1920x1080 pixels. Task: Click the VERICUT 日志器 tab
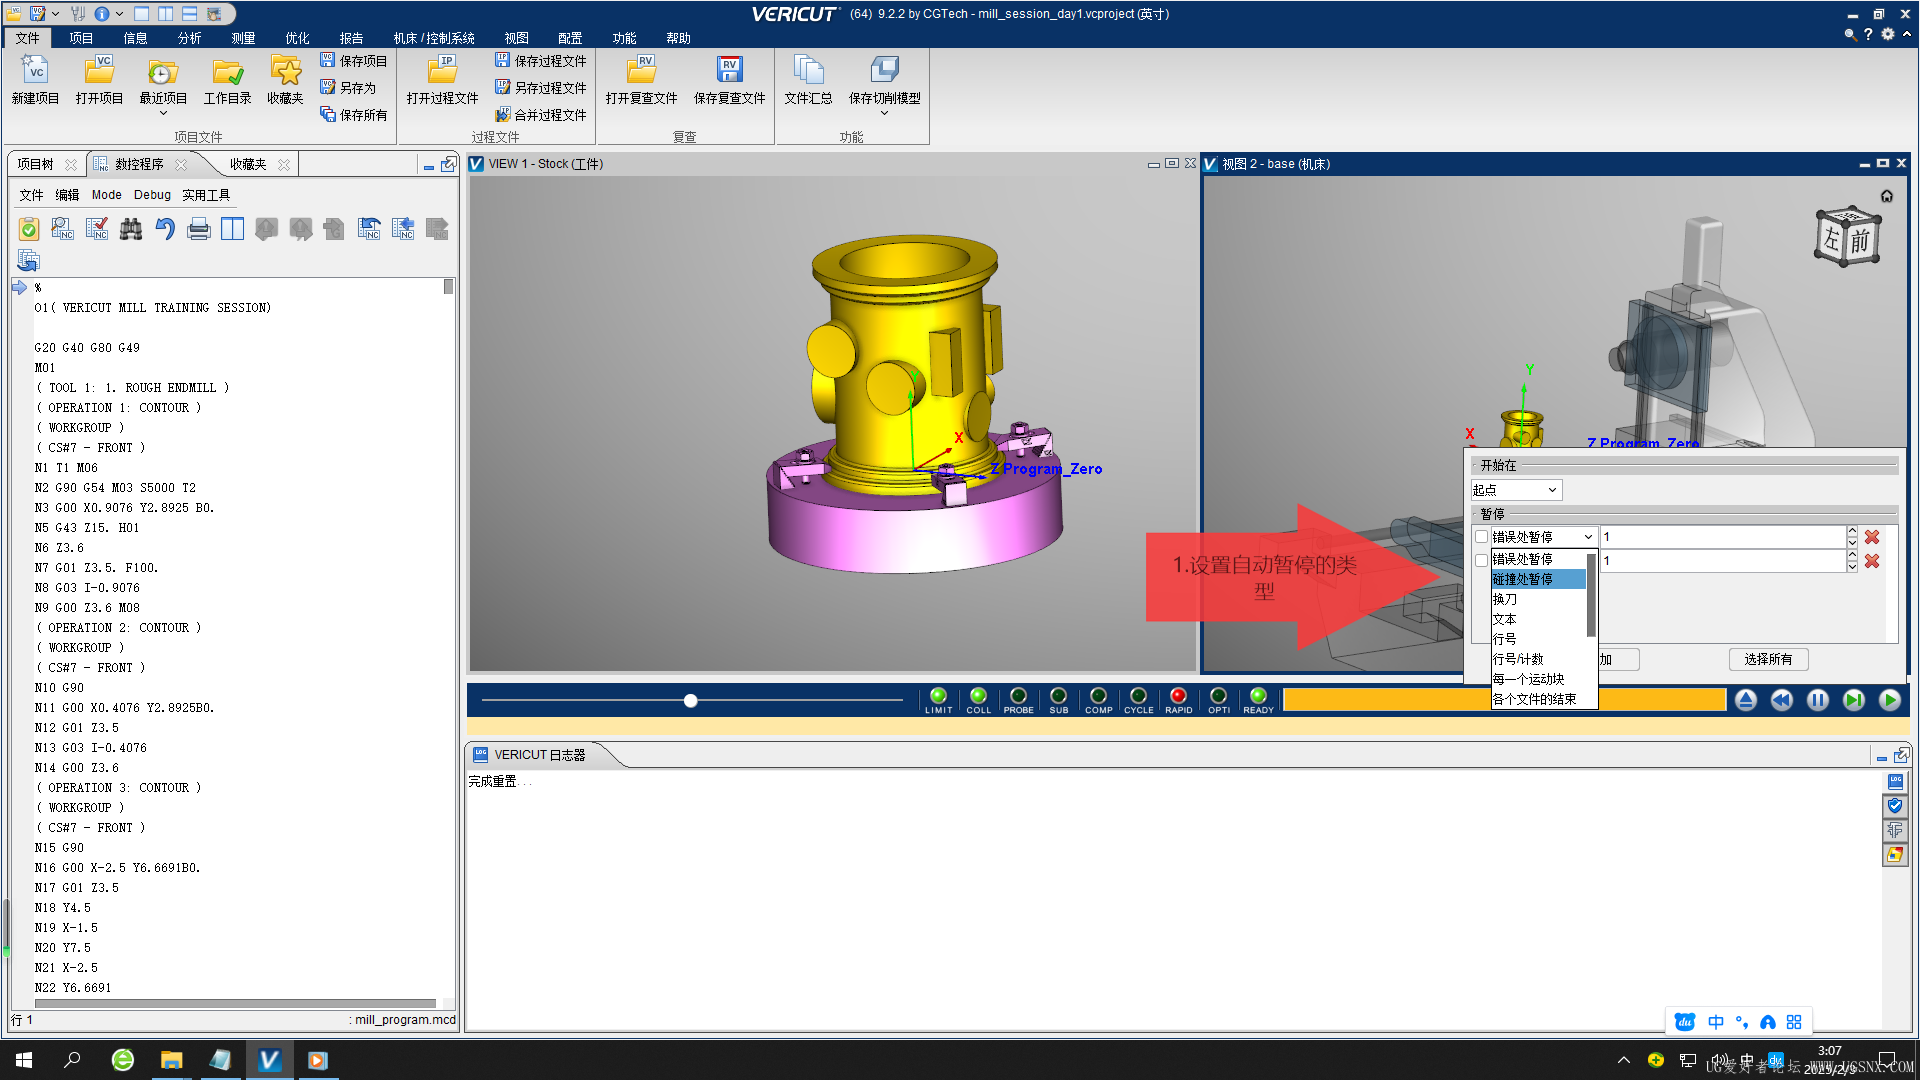[x=540, y=755]
